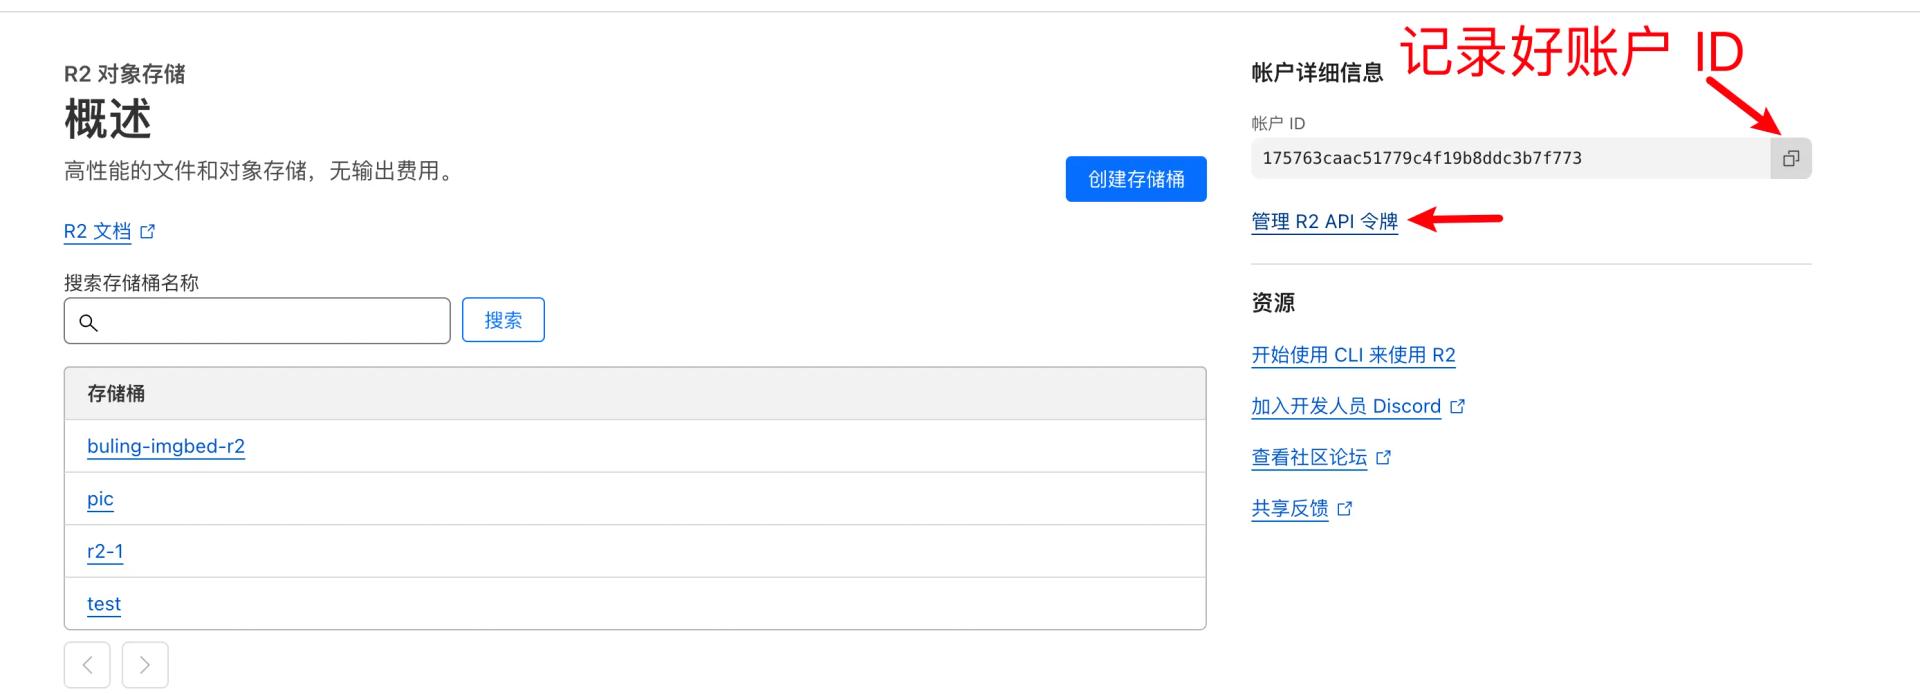Go to next page with the right chevron
This screenshot has width=1920, height=694.
(145, 665)
